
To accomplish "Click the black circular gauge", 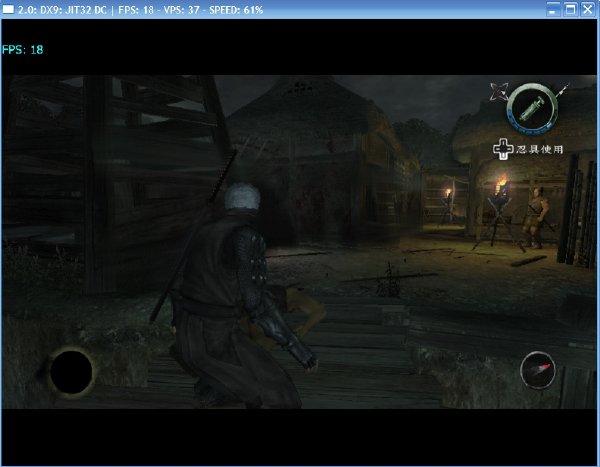I will [71, 371].
